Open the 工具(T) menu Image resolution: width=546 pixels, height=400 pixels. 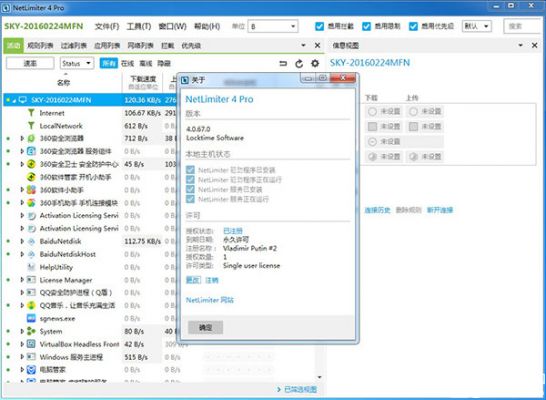139,26
